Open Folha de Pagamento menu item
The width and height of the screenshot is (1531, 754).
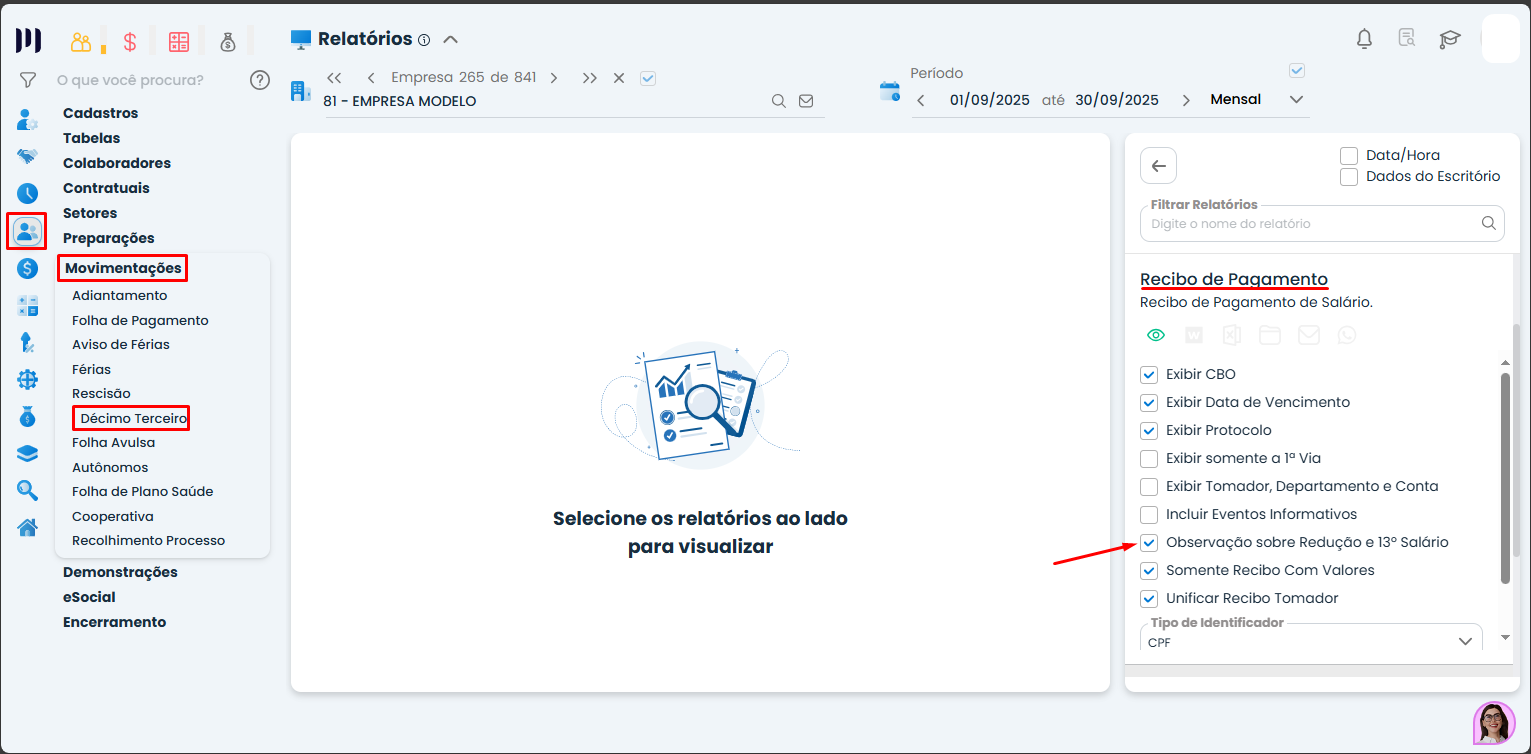[x=140, y=321]
